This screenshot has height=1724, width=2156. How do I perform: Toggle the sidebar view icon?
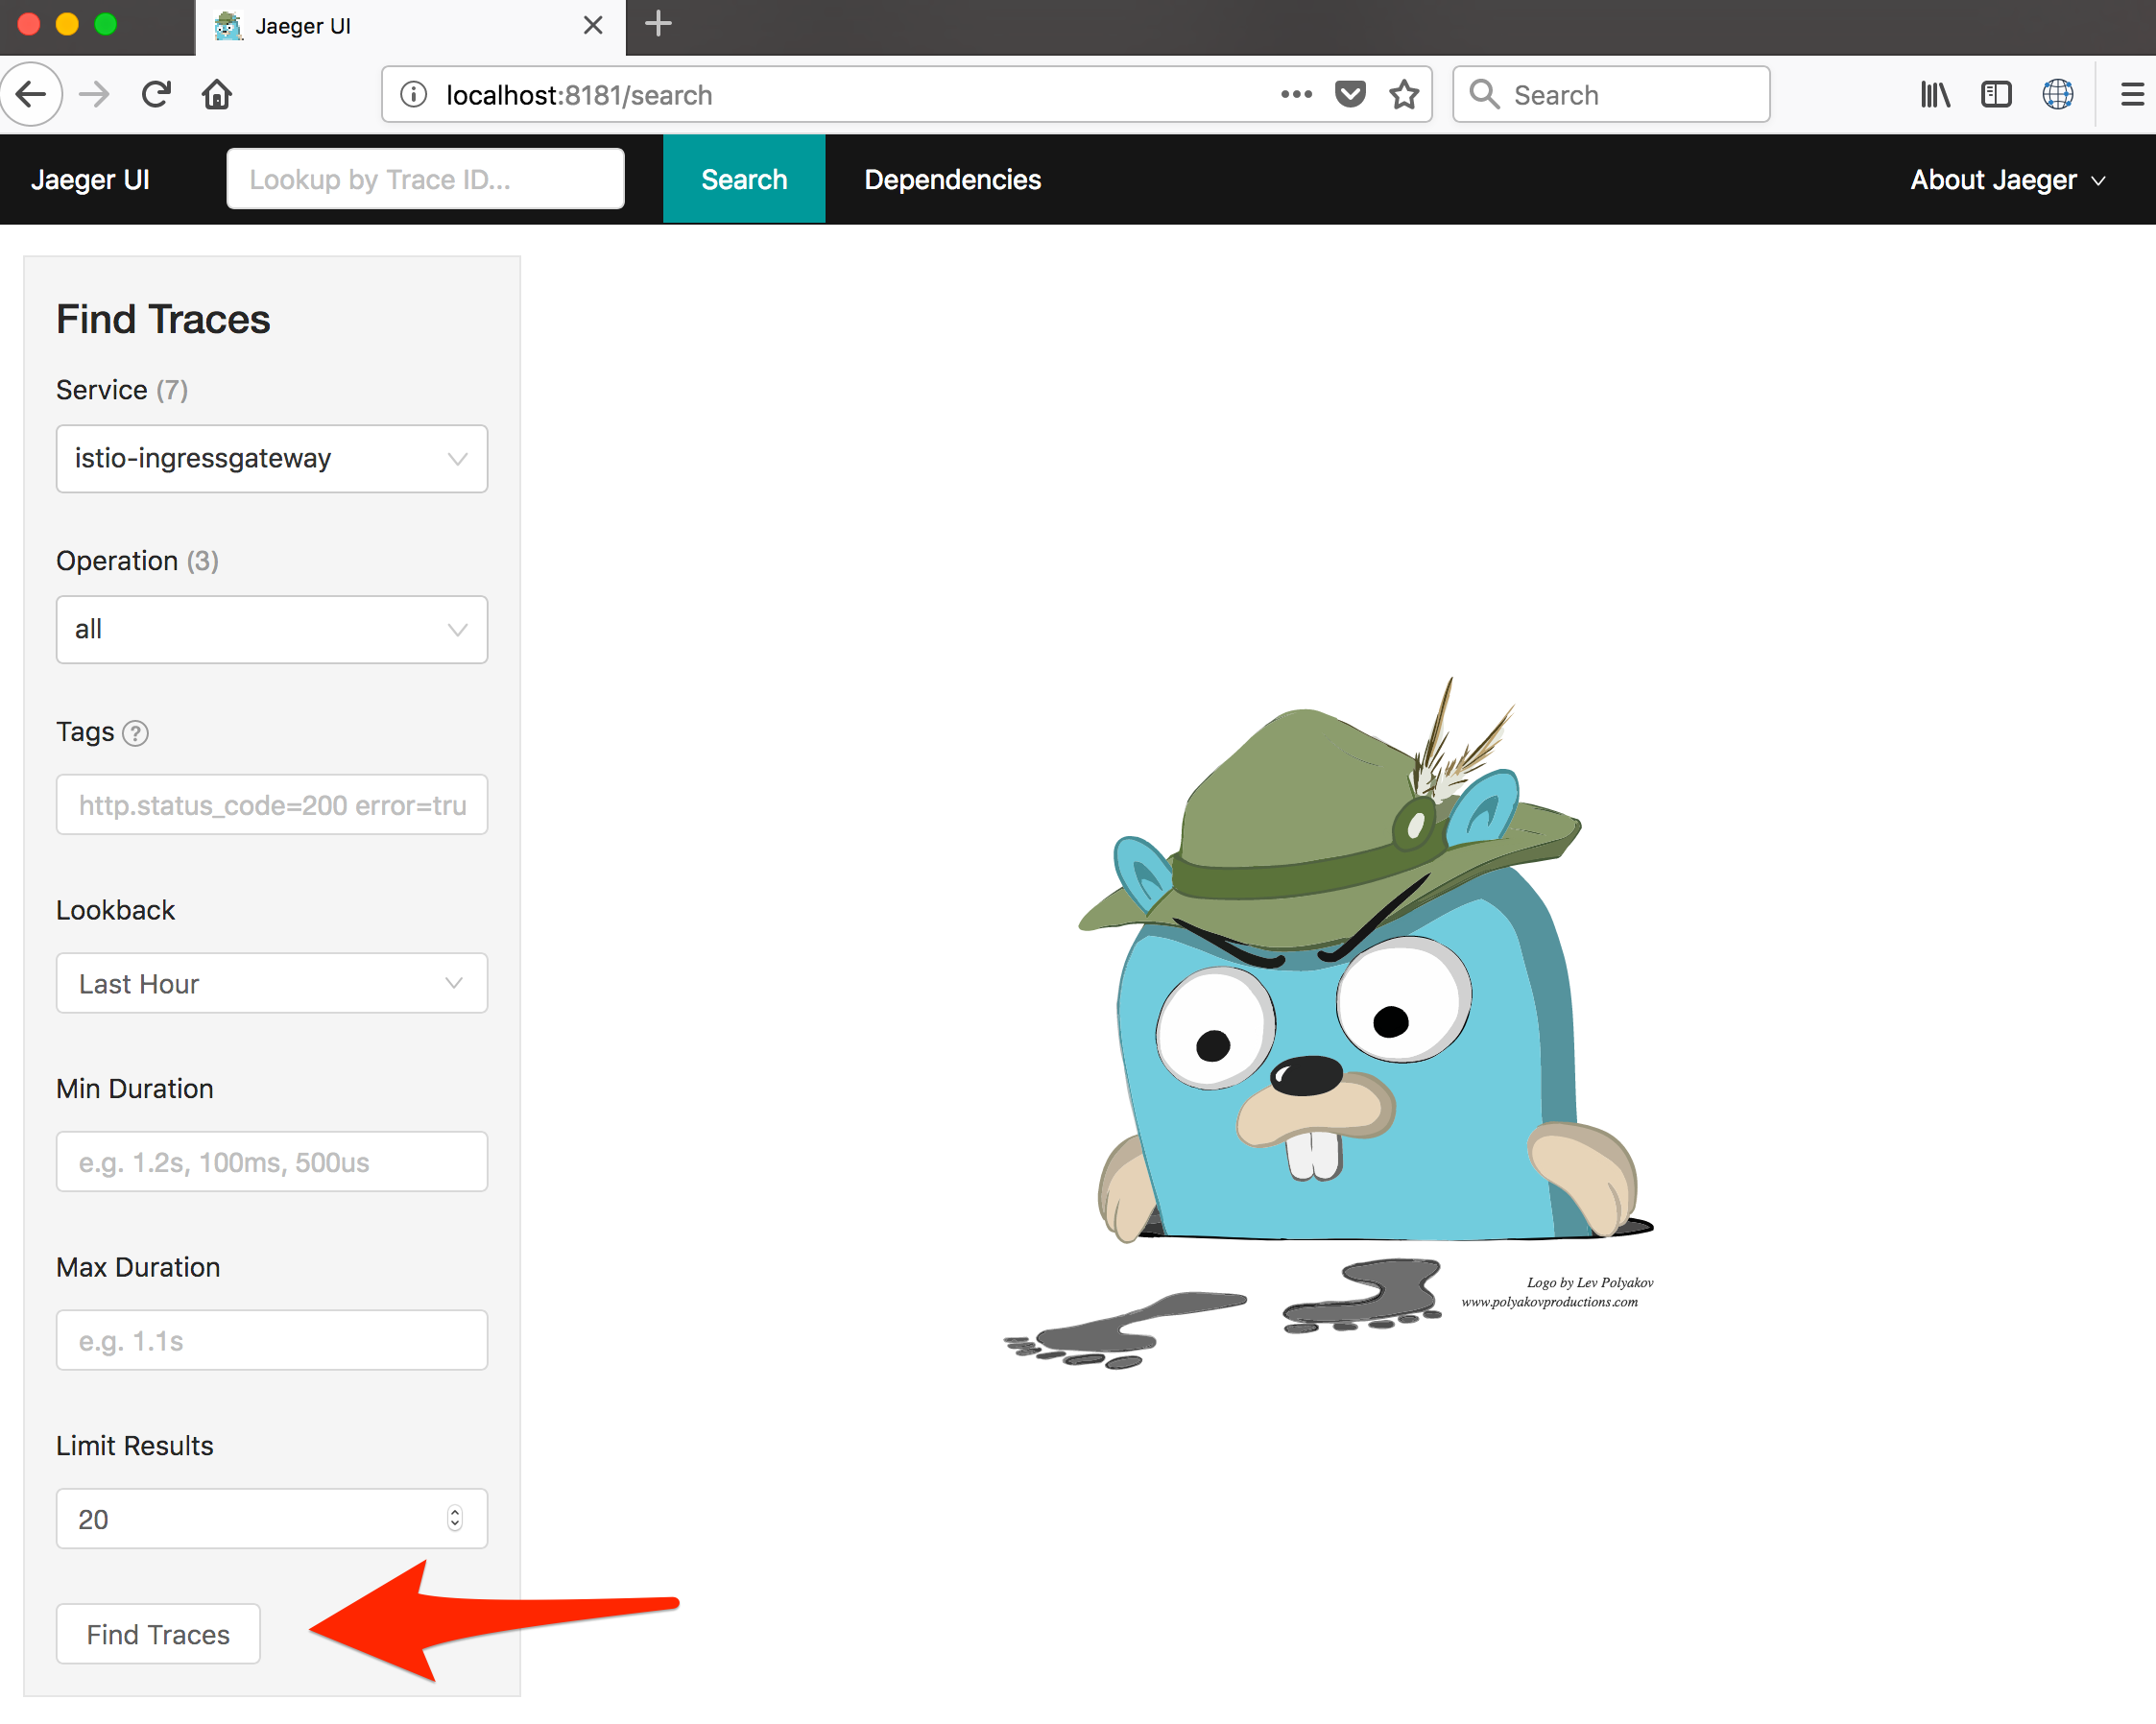click(x=1996, y=95)
